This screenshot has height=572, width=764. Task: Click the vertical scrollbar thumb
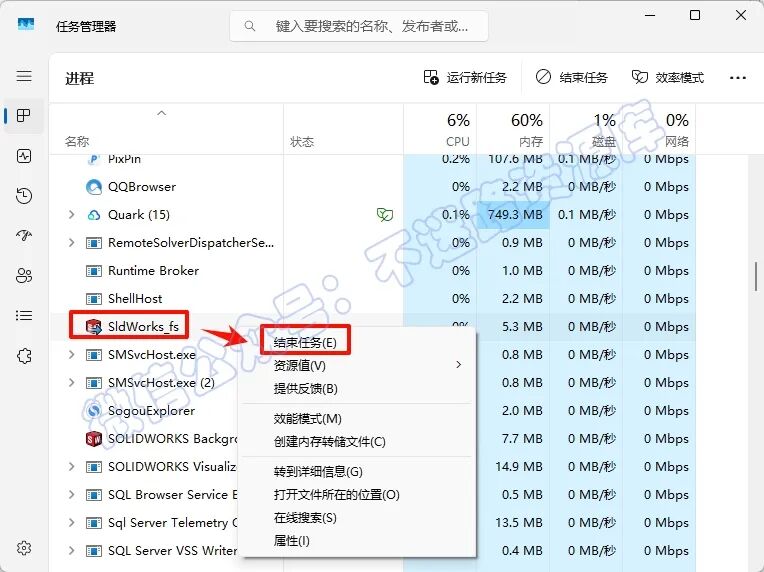756,276
